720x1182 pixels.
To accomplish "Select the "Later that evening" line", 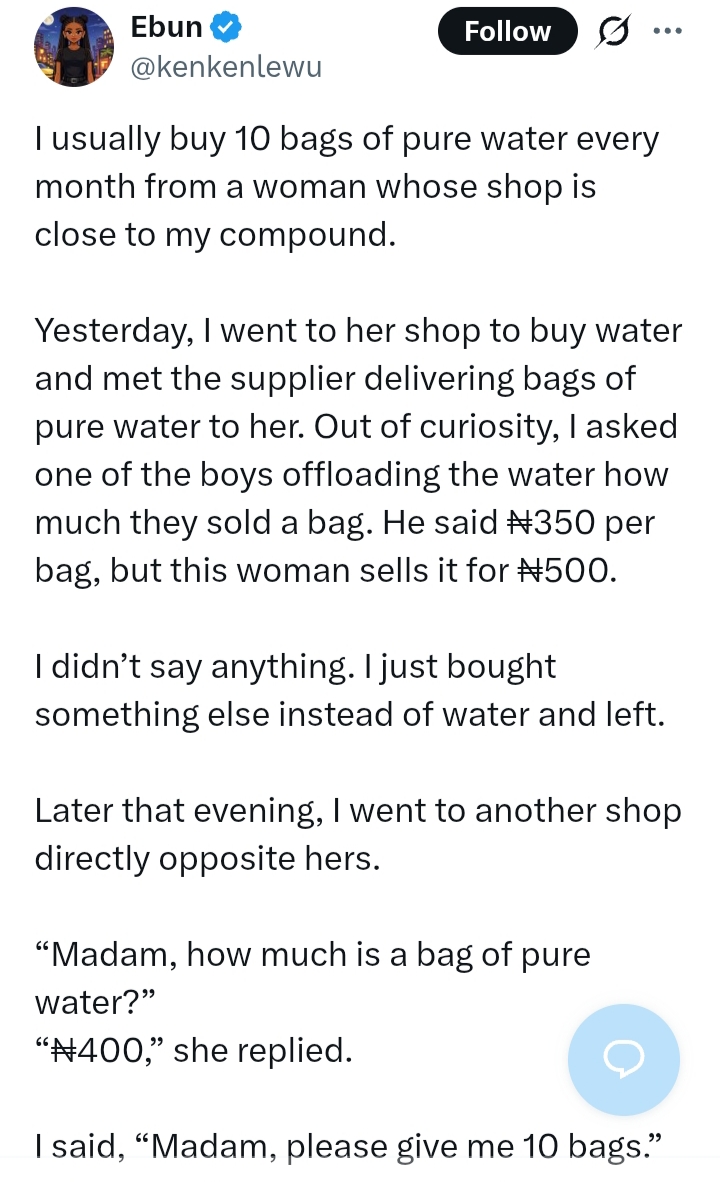I will click(357, 810).
